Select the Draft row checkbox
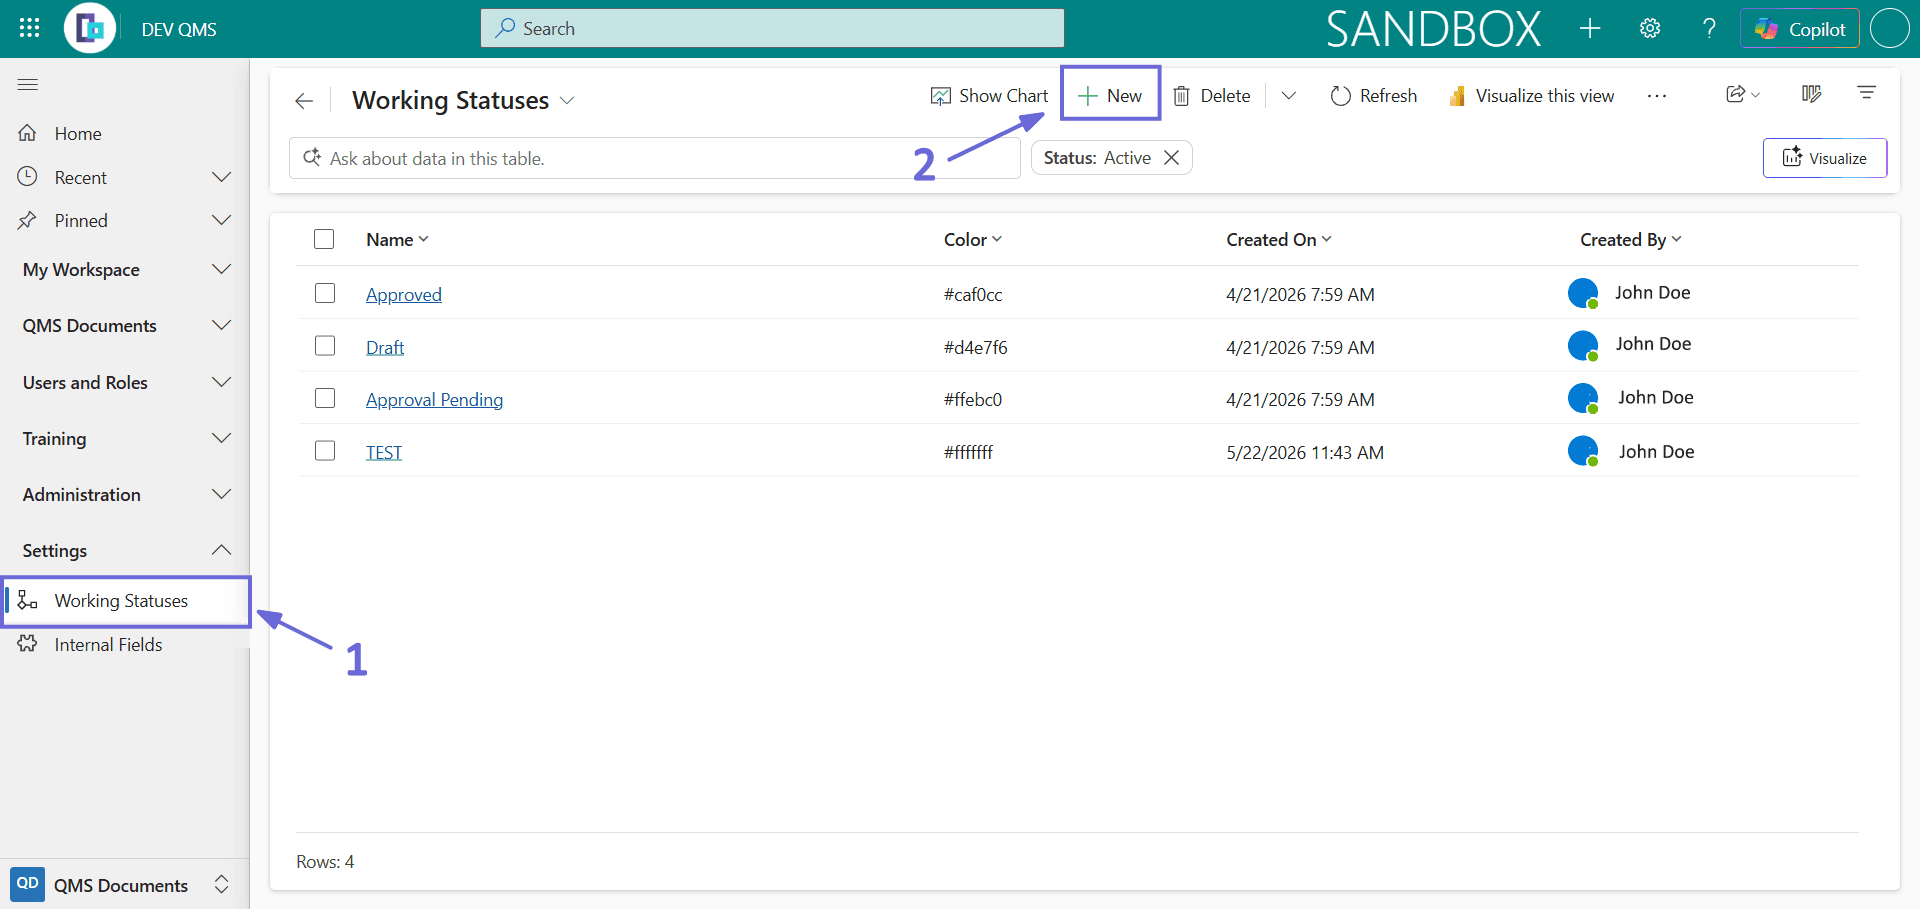This screenshot has height=909, width=1920. click(x=325, y=345)
